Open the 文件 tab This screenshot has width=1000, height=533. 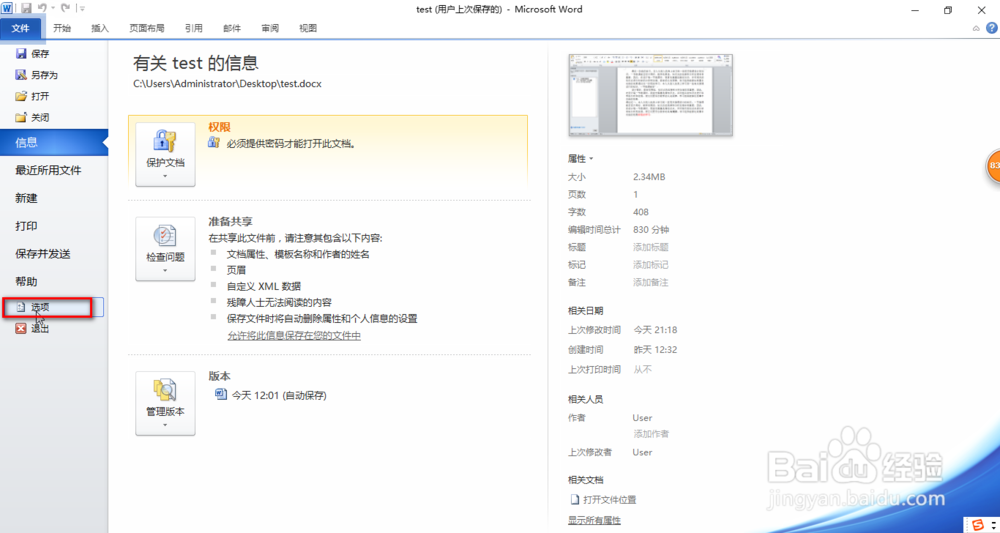click(x=21, y=28)
